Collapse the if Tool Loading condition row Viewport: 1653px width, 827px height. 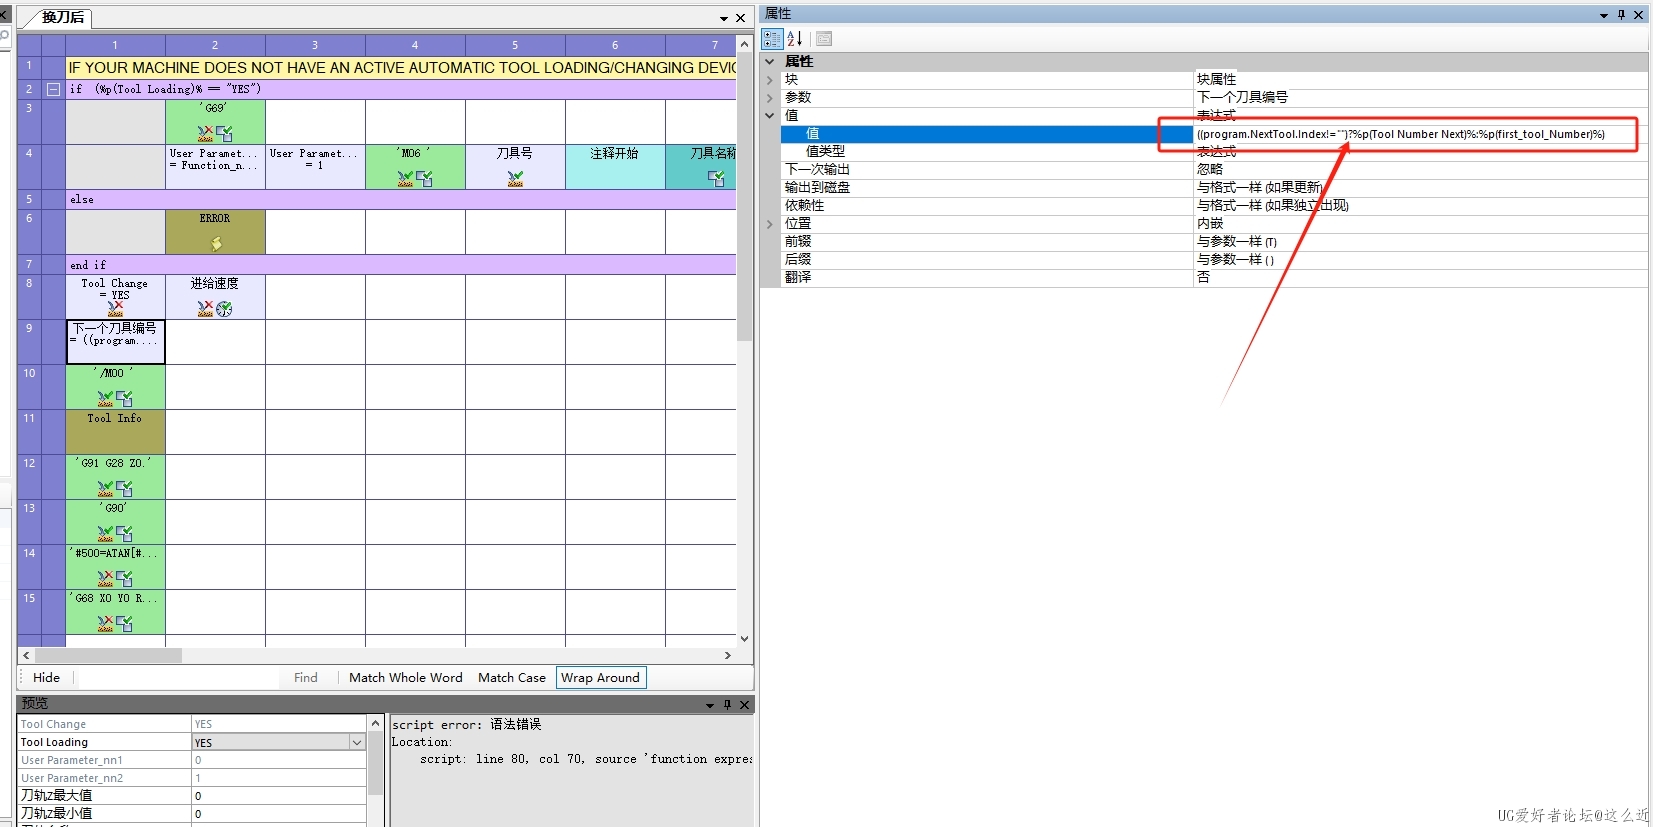[x=53, y=89]
